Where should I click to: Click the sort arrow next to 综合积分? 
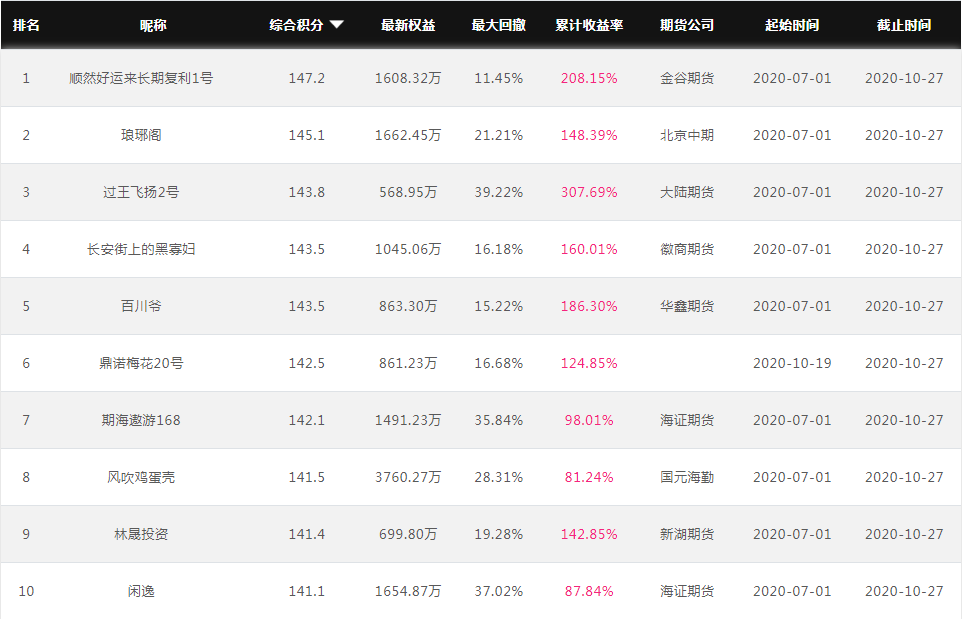point(336,25)
